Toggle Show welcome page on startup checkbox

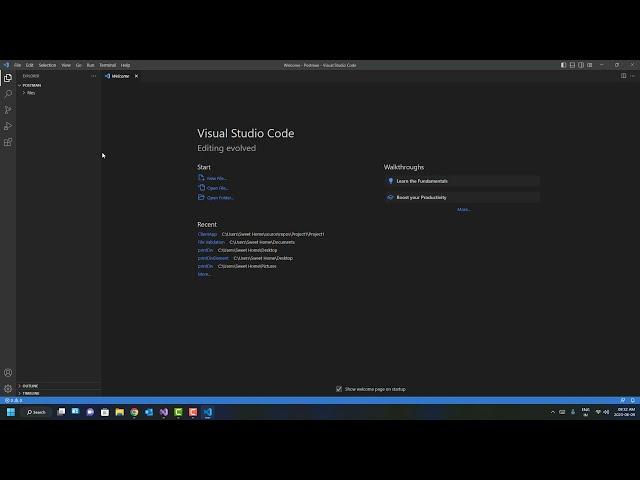pyautogui.click(x=339, y=389)
